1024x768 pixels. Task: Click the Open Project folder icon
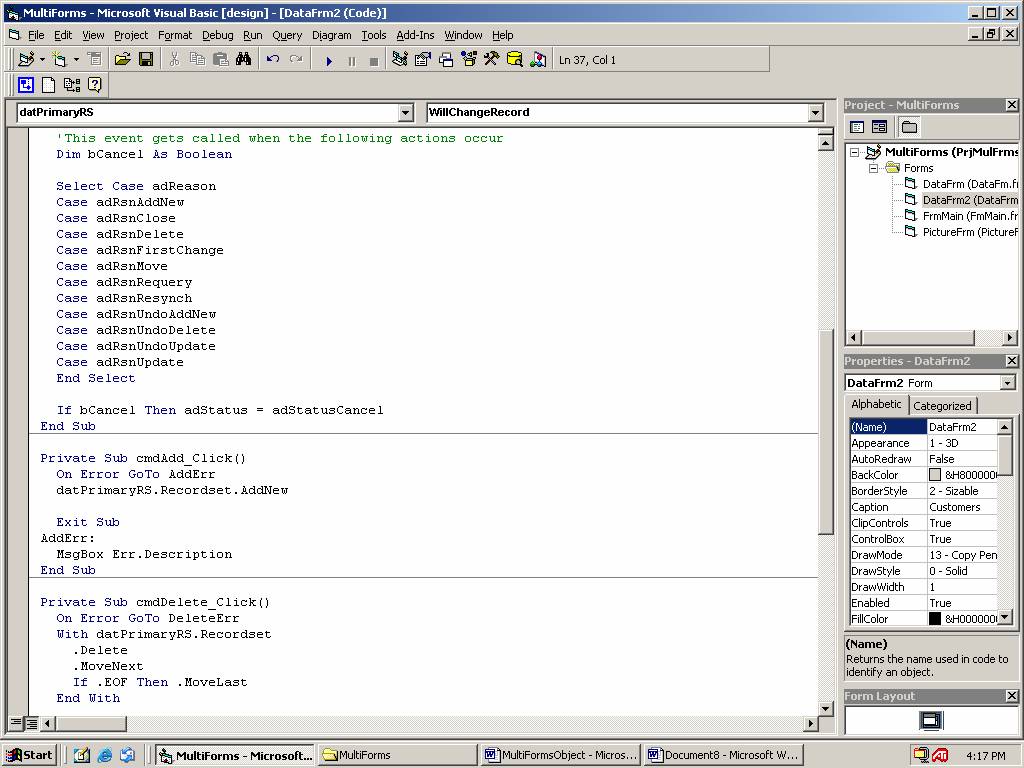[122, 60]
